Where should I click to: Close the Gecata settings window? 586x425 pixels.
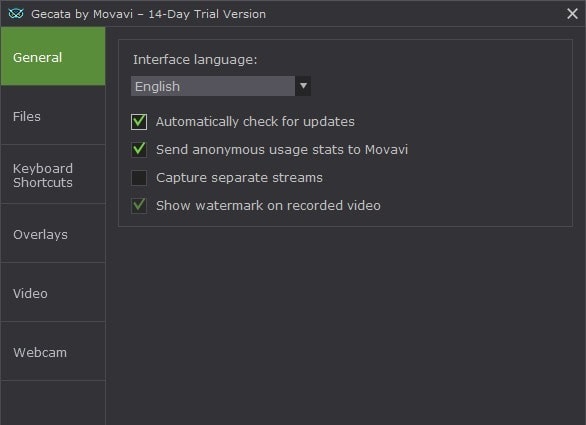coord(572,14)
